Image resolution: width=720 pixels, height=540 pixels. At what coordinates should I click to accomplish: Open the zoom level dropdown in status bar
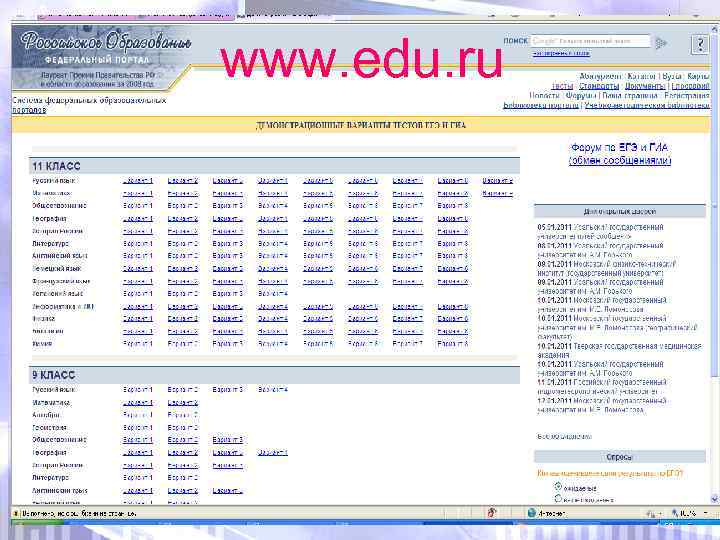(x=705, y=513)
